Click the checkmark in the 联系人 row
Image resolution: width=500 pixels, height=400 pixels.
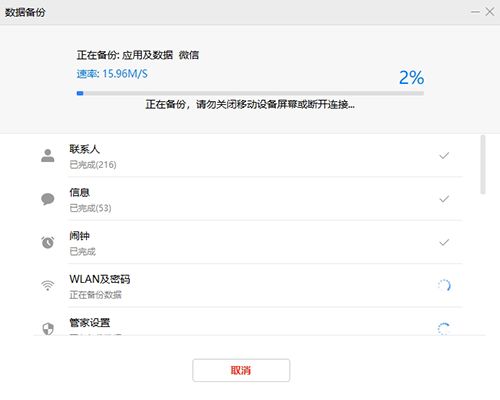pyautogui.click(x=444, y=156)
